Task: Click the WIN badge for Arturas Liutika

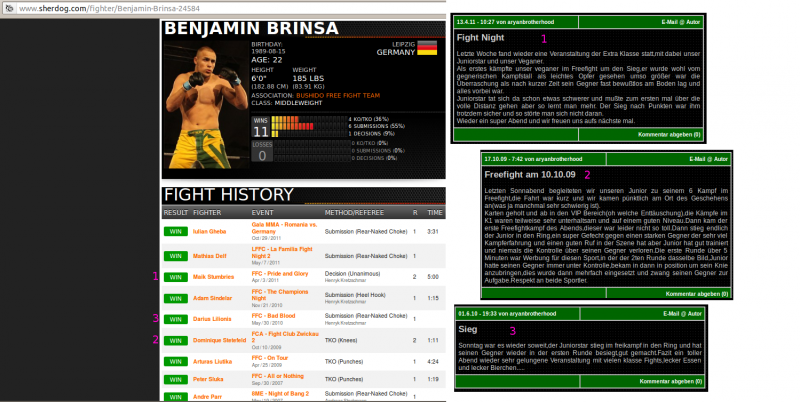Action: (x=176, y=362)
